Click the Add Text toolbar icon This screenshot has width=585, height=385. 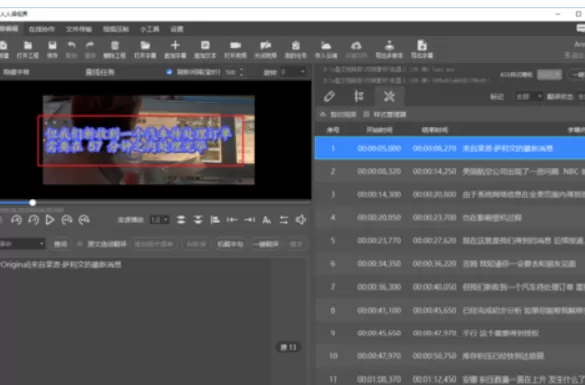tap(205, 46)
